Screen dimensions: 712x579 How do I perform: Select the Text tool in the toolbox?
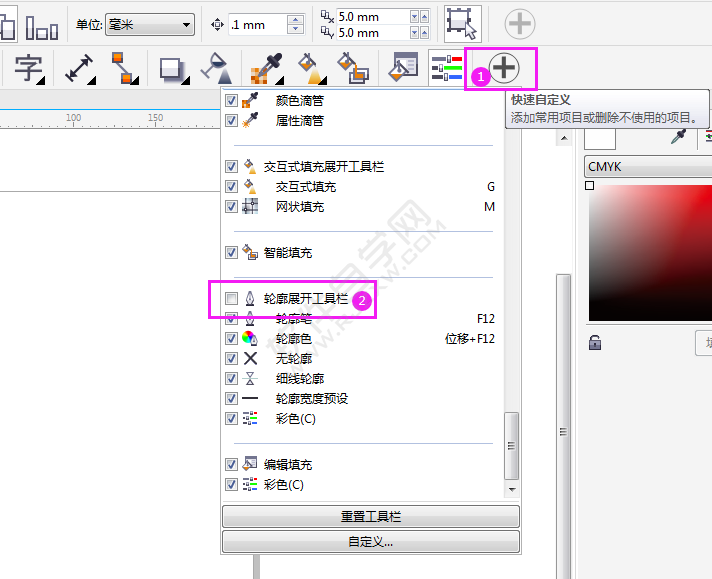tap(28, 68)
